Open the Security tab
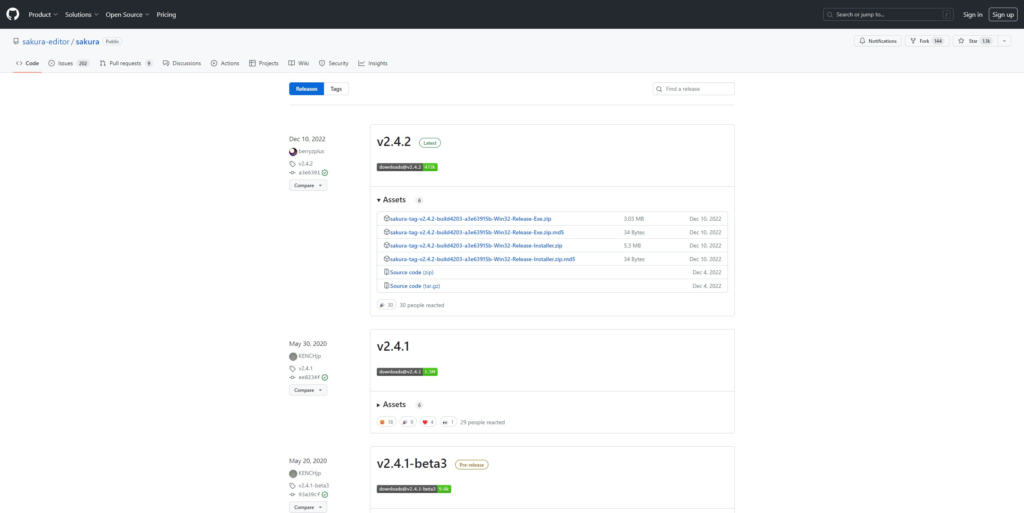This screenshot has height=513, width=1024. (x=334, y=63)
